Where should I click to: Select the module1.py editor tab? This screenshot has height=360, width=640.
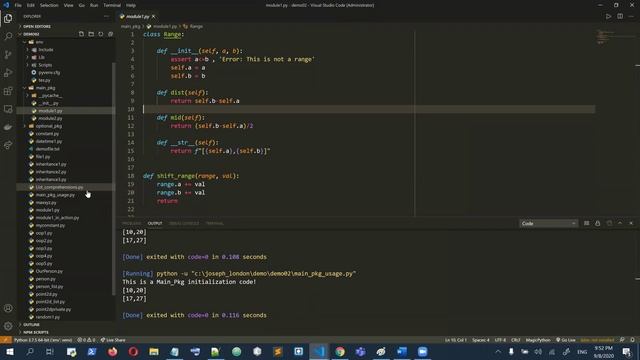point(138,16)
